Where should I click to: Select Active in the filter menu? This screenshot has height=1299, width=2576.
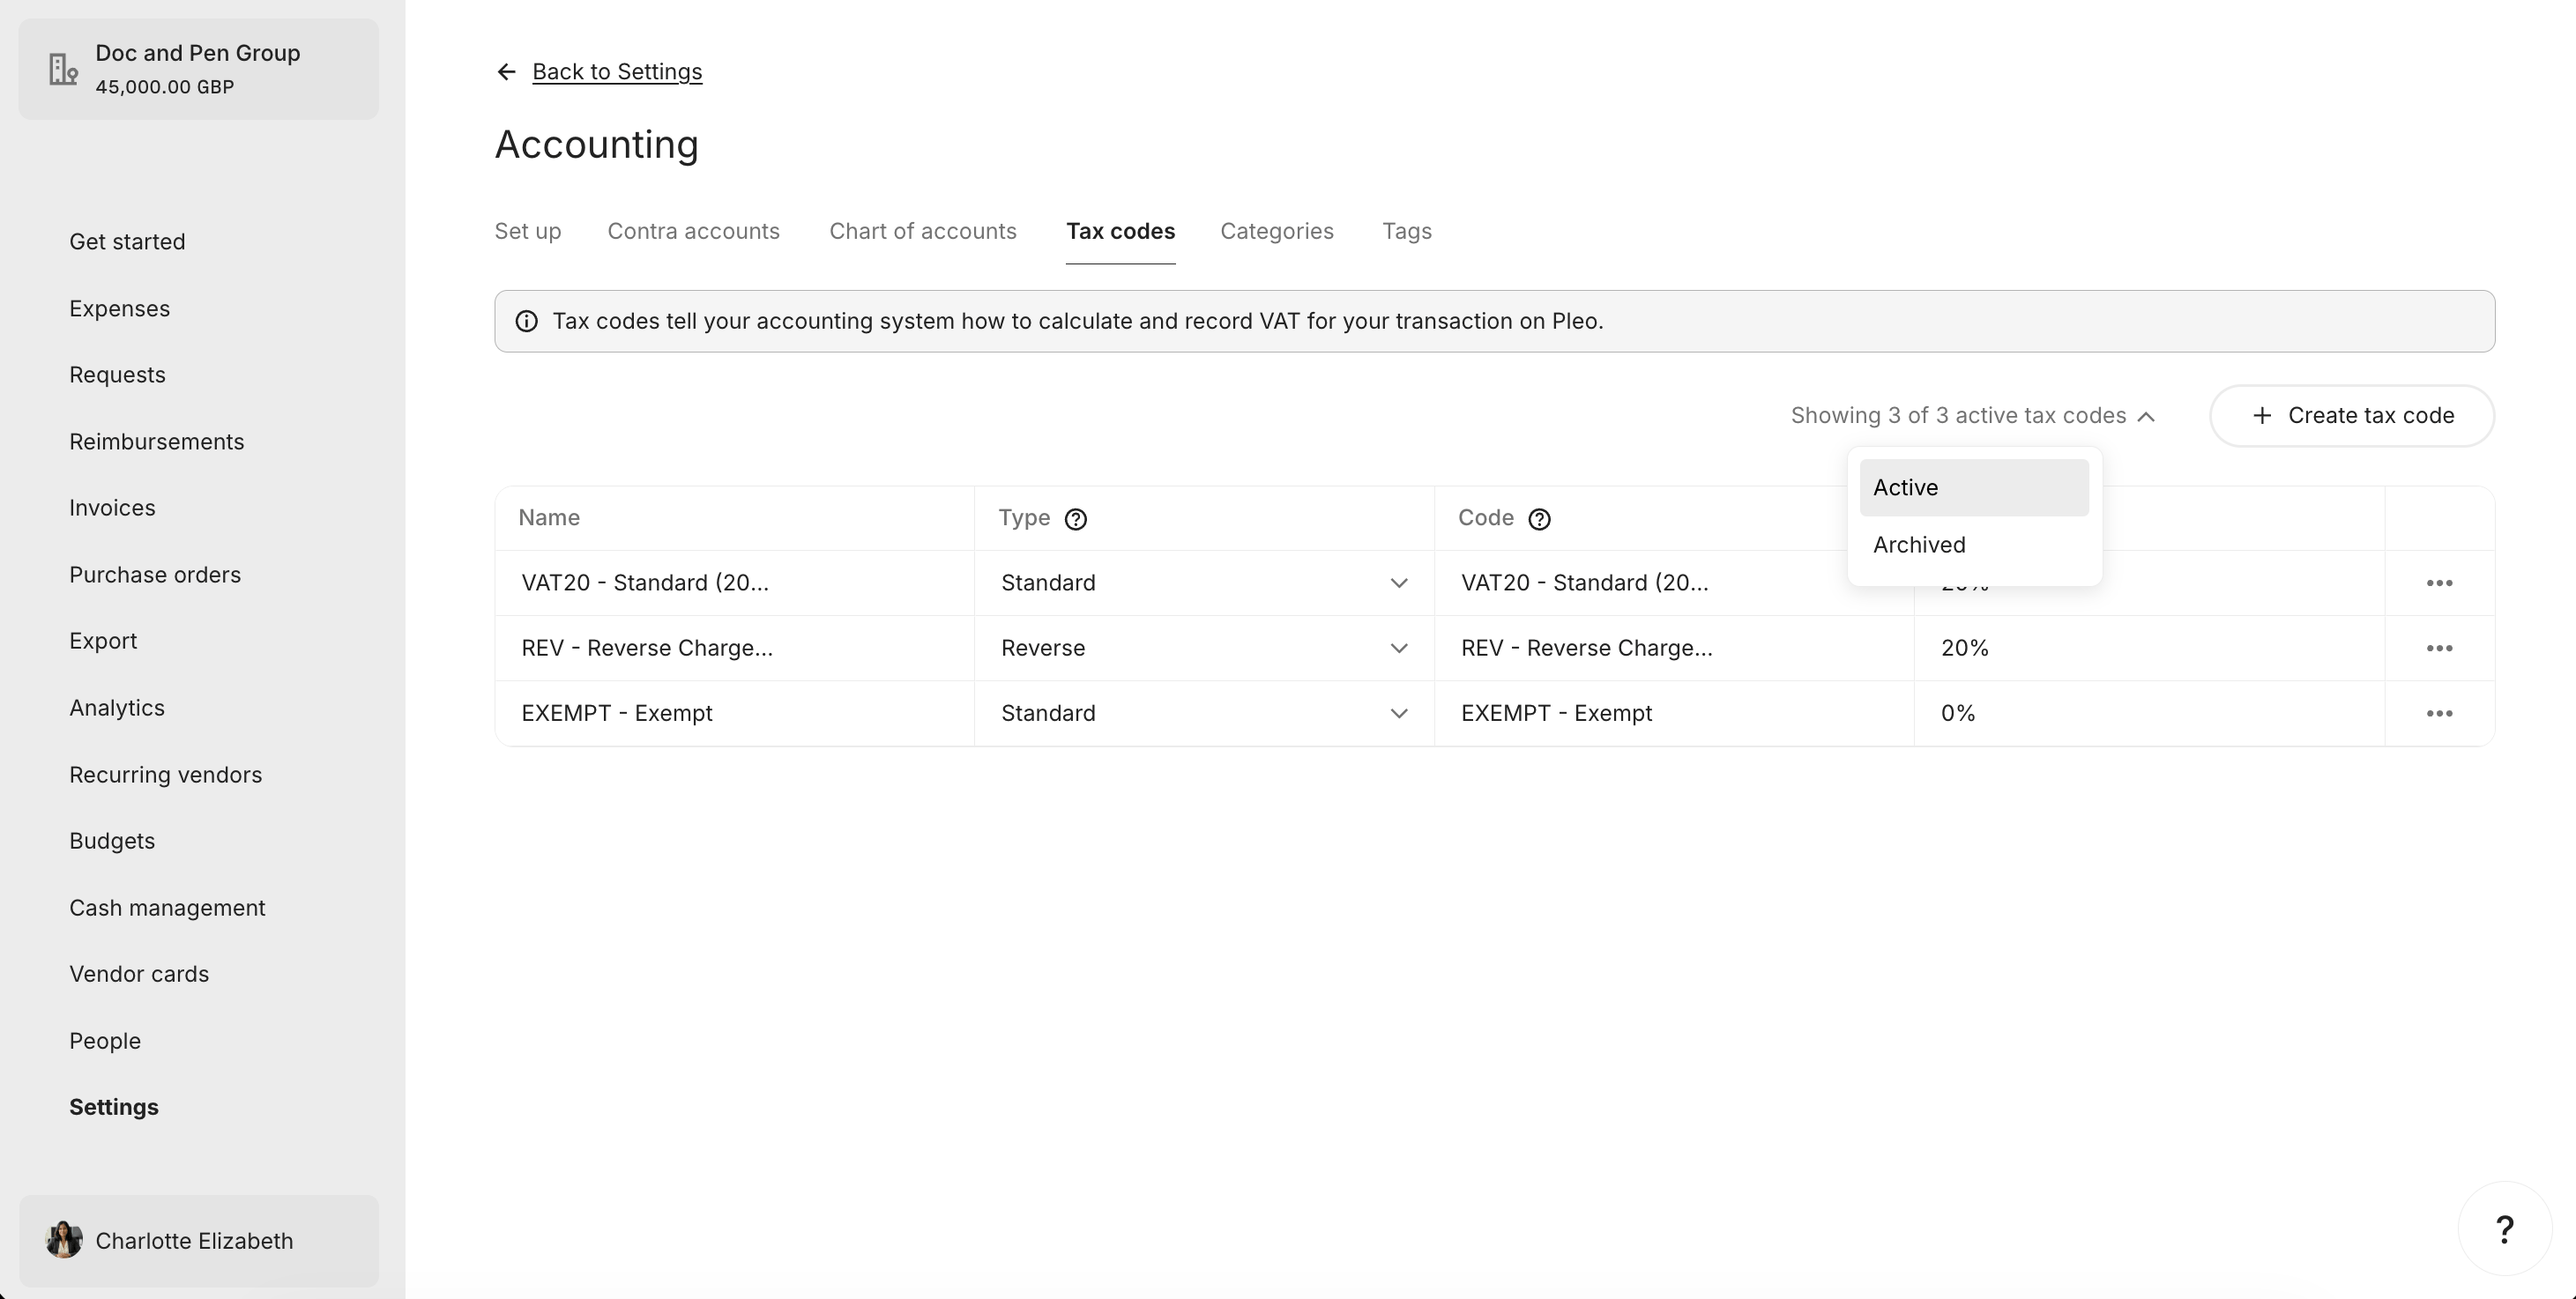(x=1973, y=487)
